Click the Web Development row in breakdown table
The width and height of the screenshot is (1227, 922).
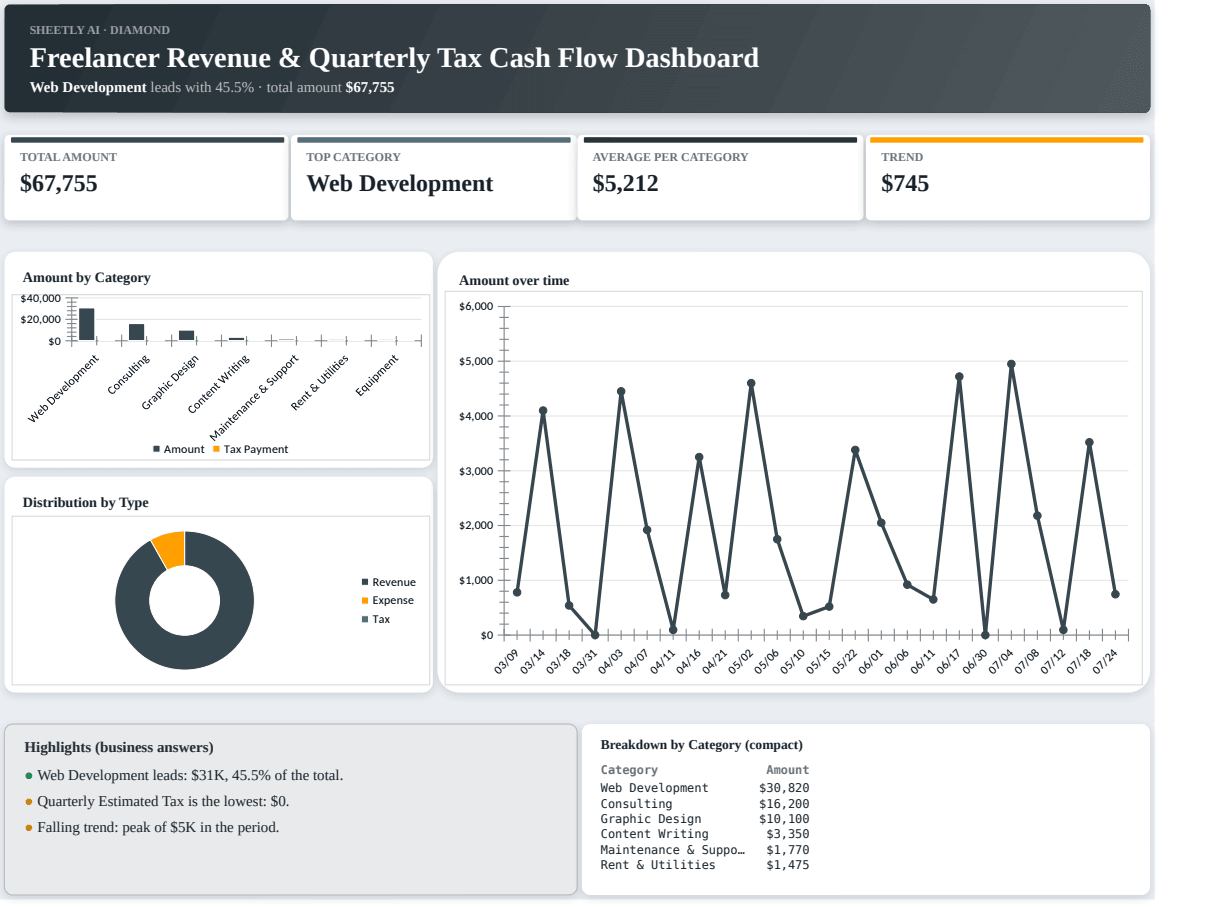pyautogui.click(x=705, y=788)
